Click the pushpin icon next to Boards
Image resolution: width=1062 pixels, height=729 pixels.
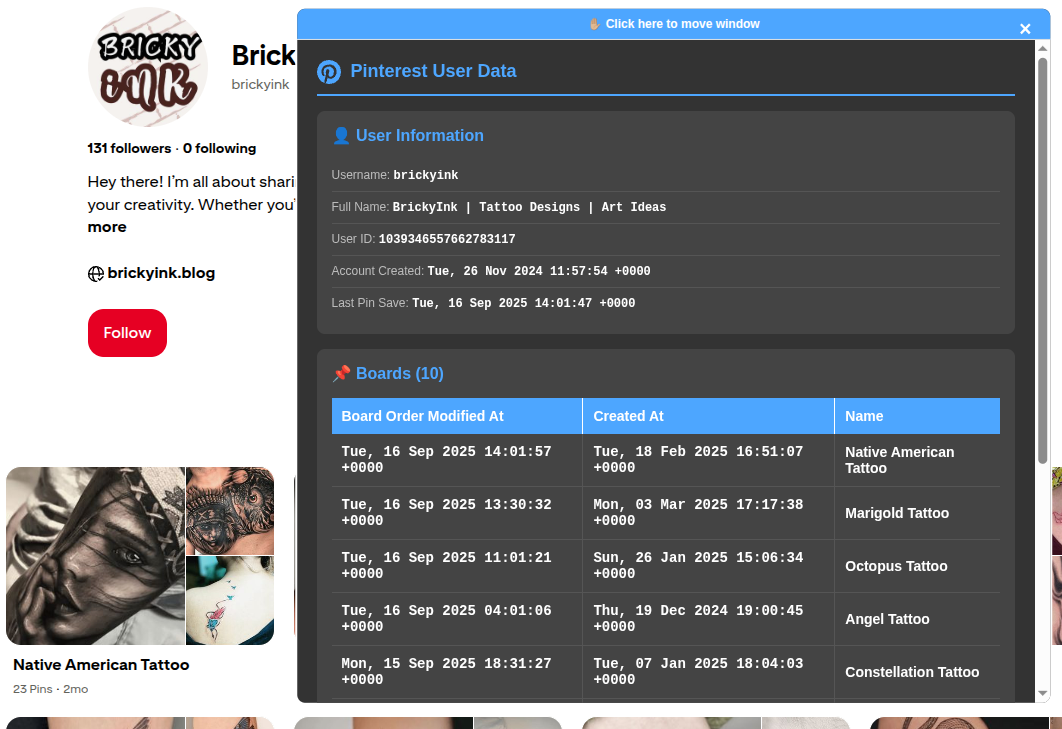(x=341, y=374)
